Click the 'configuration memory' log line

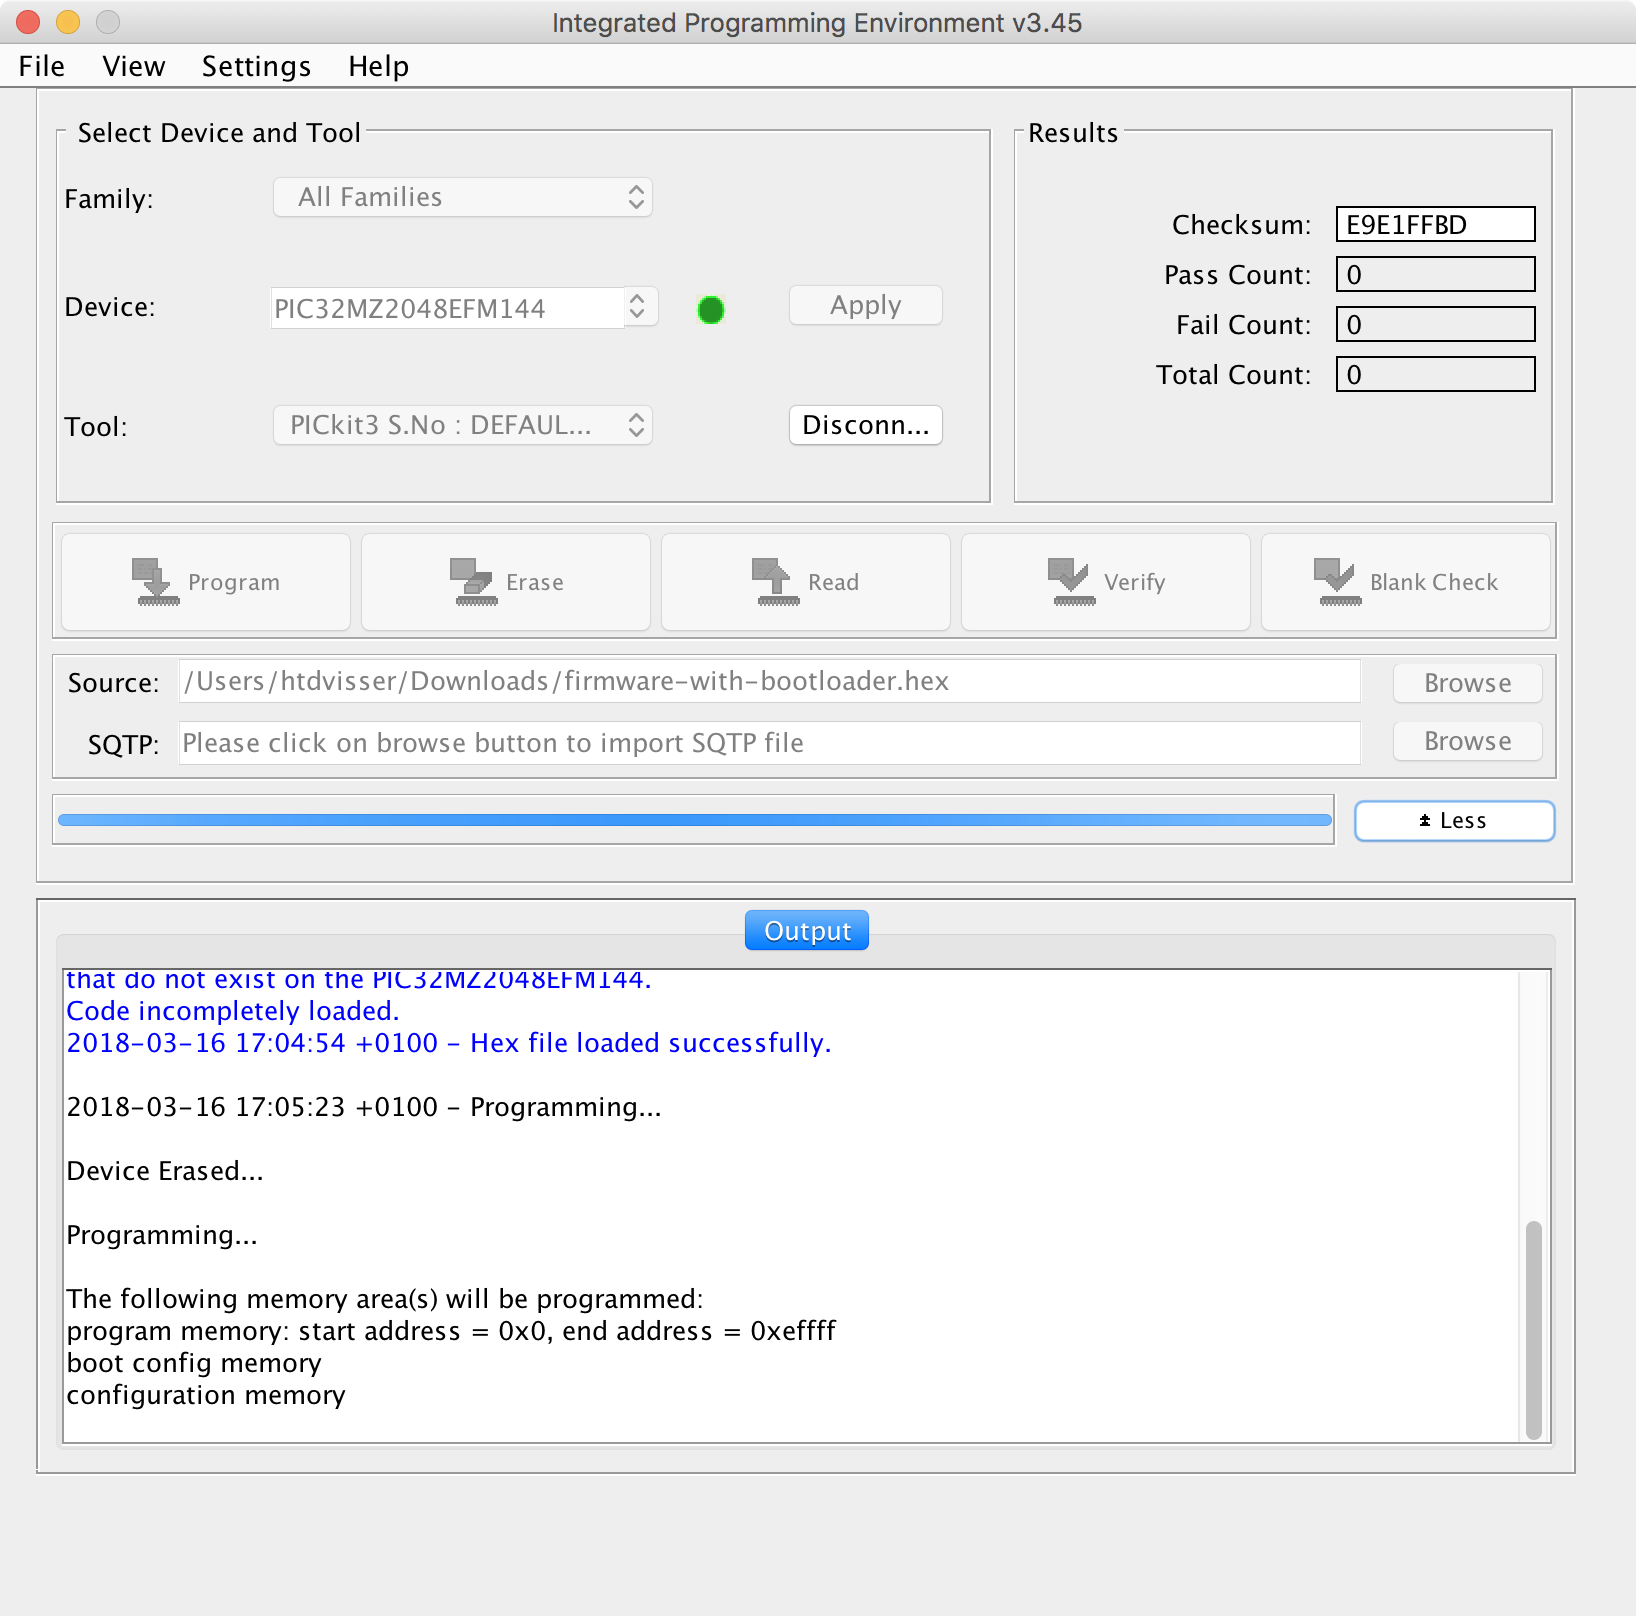(x=206, y=1395)
